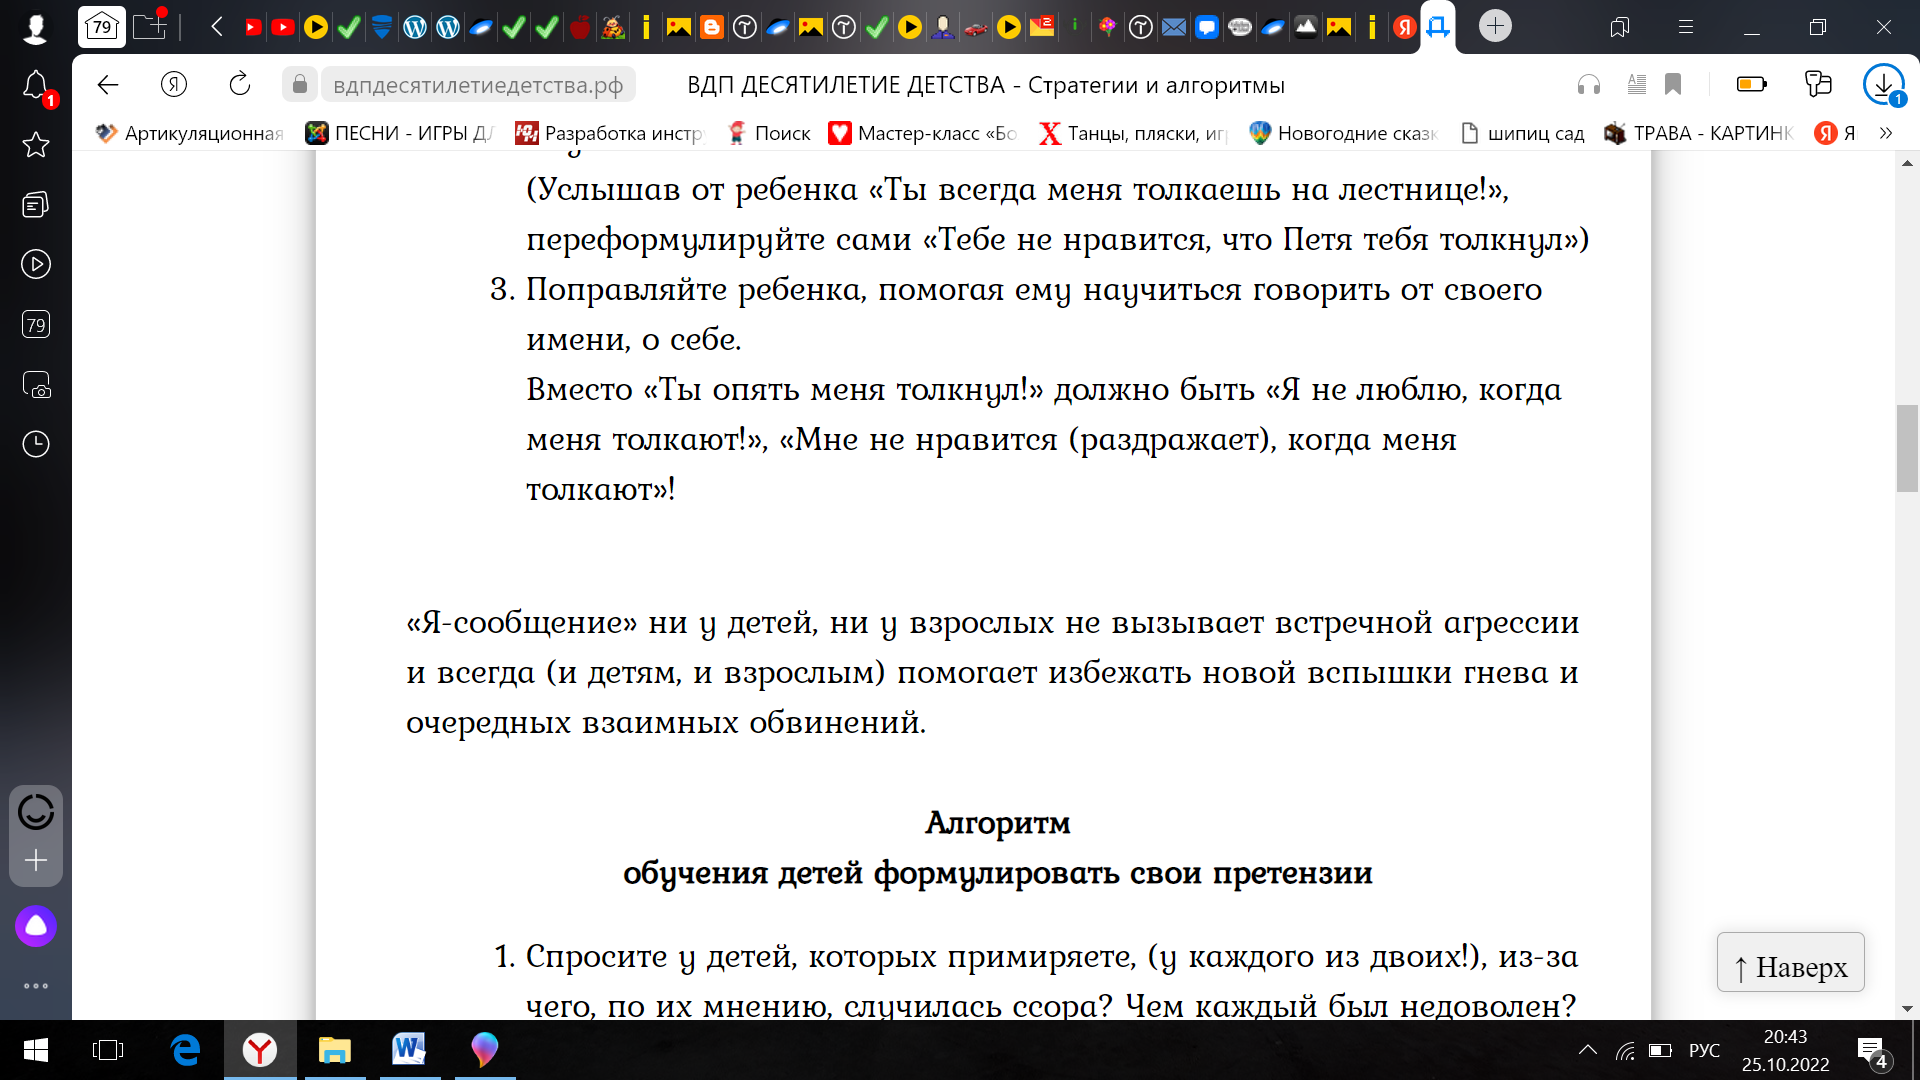
Task: Open the extensions icon in toolbar
Action: (1818, 85)
